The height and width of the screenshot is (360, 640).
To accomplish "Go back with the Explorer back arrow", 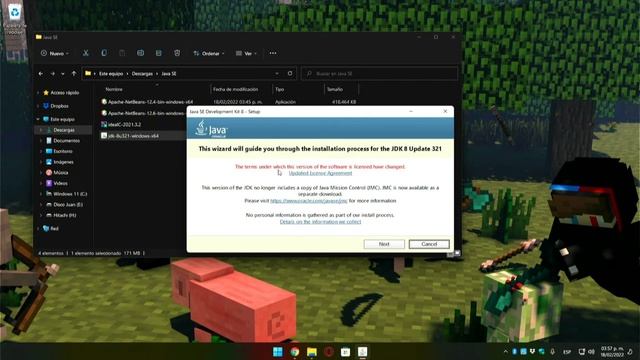I will click(x=41, y=73).
